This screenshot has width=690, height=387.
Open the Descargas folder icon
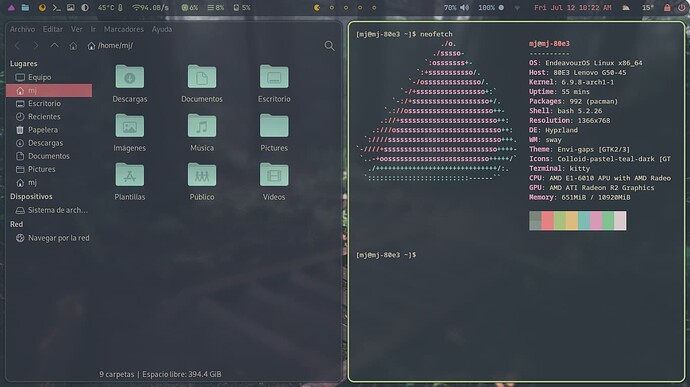tap(130, 77)
